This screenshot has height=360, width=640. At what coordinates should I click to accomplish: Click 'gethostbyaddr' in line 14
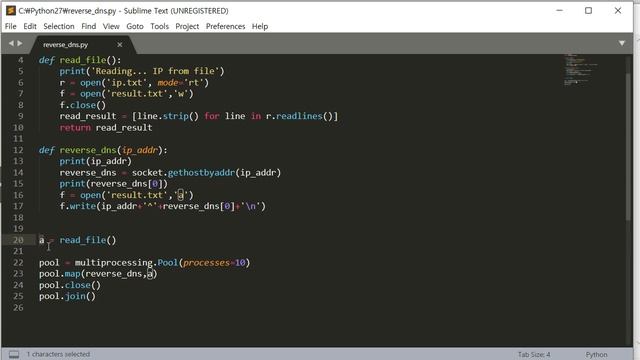[x=201, y=172]
